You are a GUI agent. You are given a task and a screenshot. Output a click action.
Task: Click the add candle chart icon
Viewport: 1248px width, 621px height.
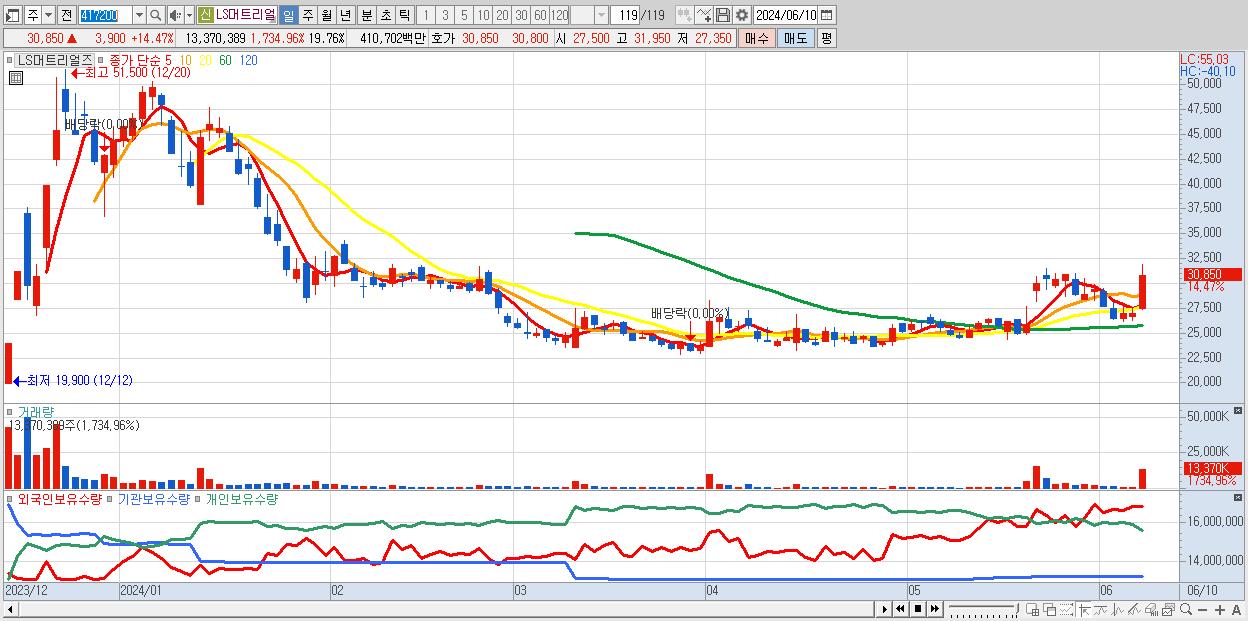684,15
